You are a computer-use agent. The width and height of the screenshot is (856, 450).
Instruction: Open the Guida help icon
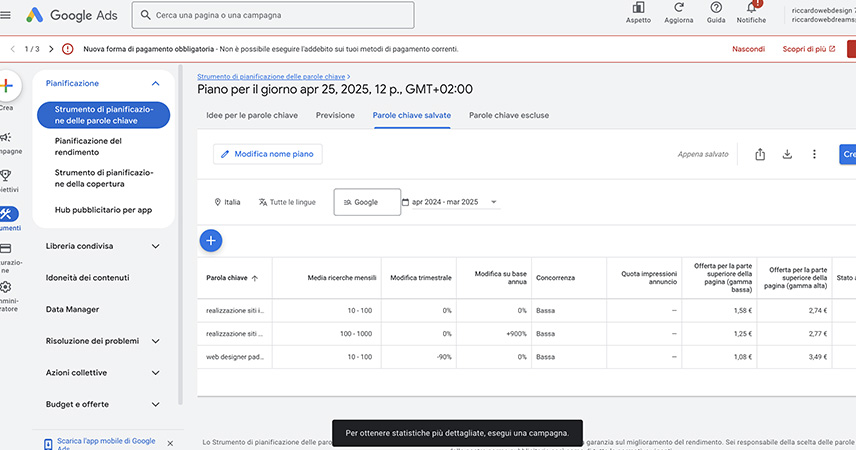pyautogui.click(x=716, y=8)
